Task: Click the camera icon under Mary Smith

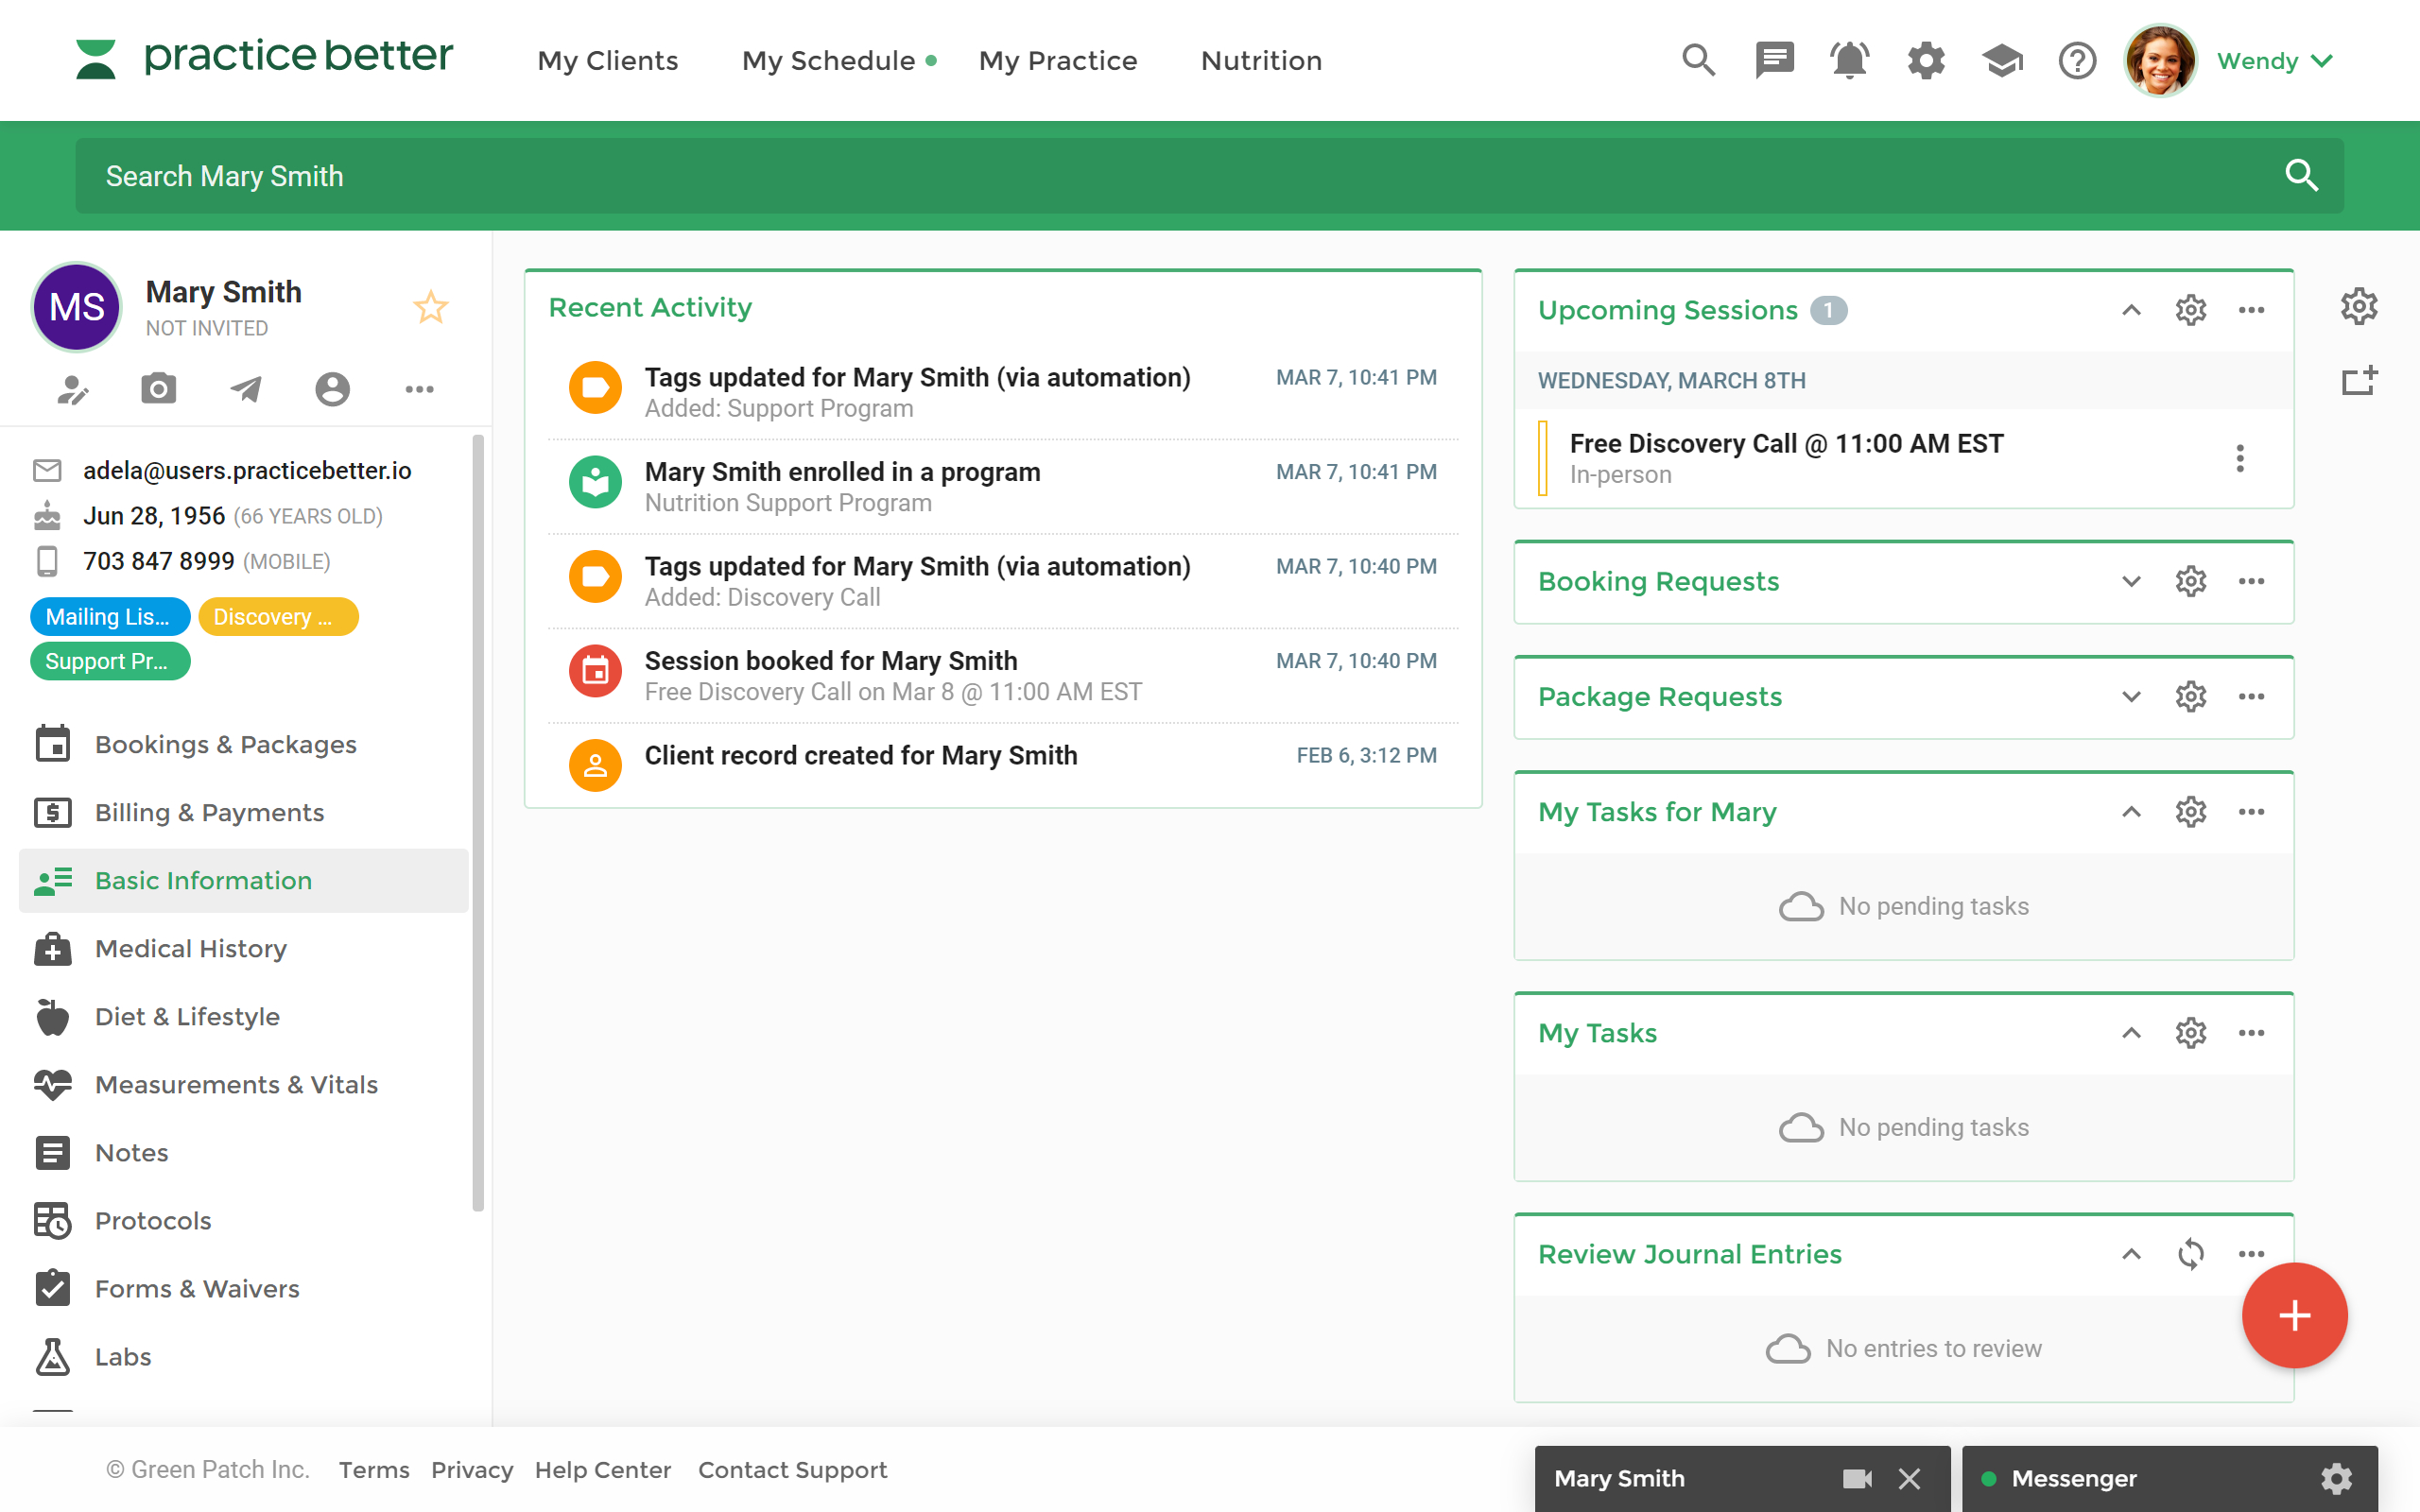Action: 158,388
